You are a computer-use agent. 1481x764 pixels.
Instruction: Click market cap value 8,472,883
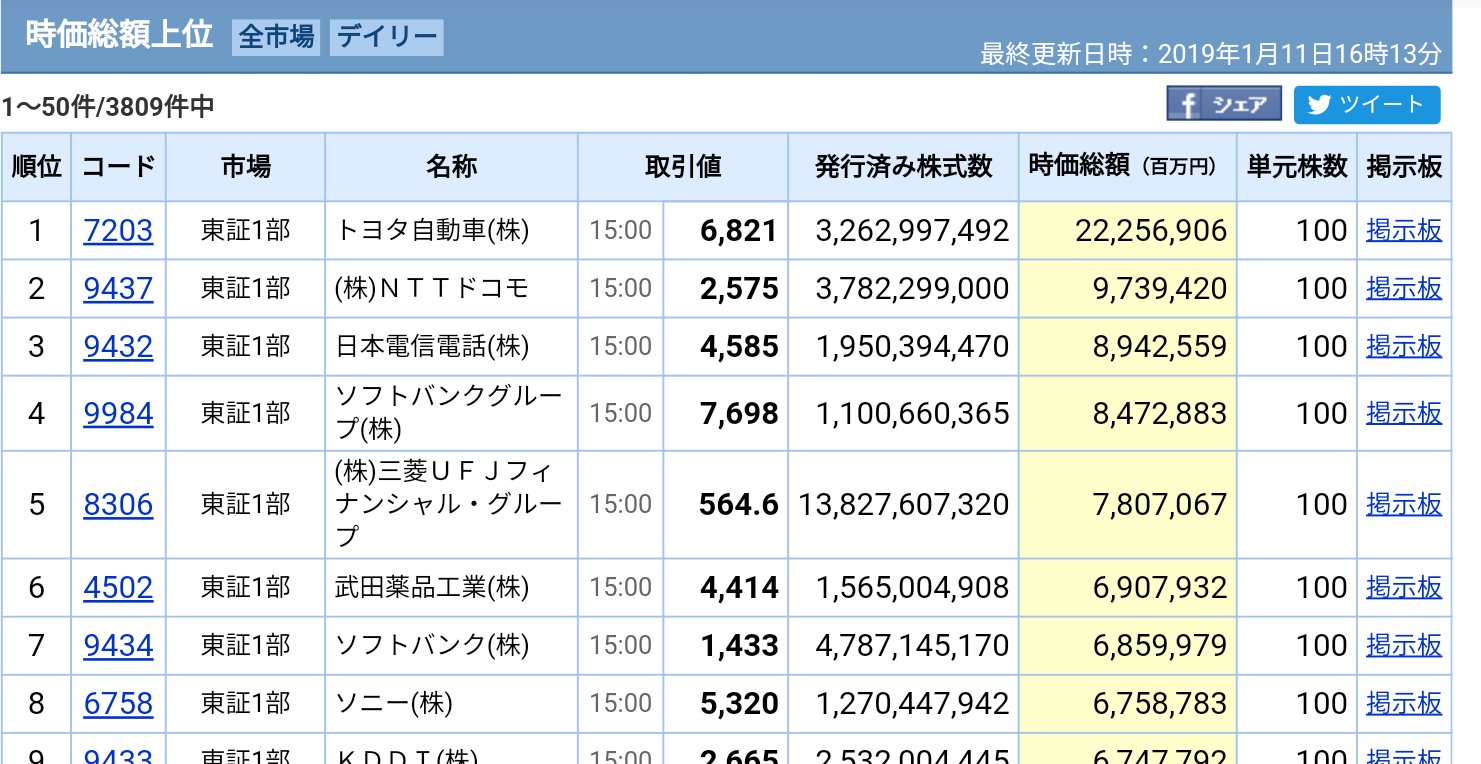coord(1160,413)
